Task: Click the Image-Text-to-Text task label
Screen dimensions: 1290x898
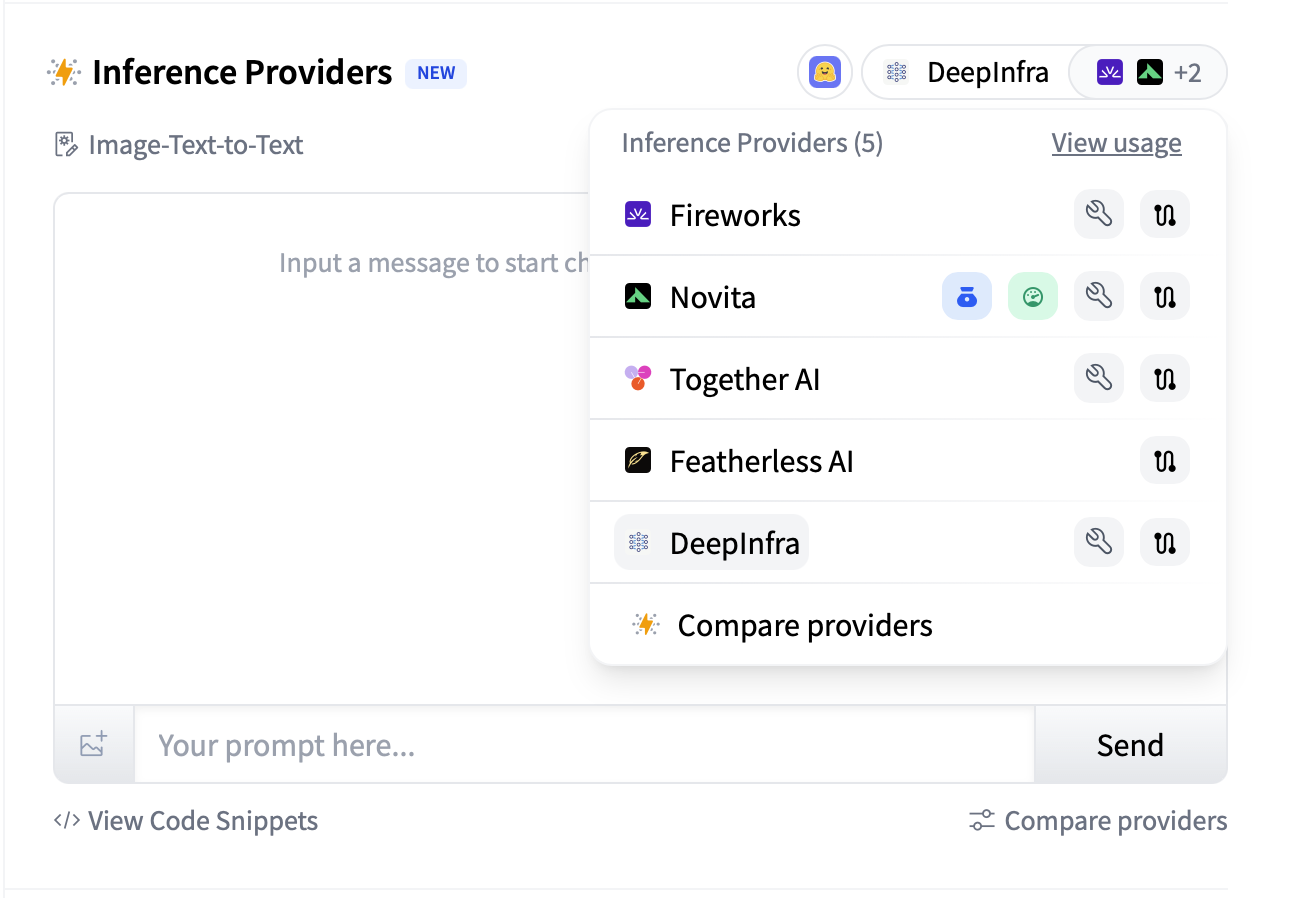Action: [x=196, y=145]
